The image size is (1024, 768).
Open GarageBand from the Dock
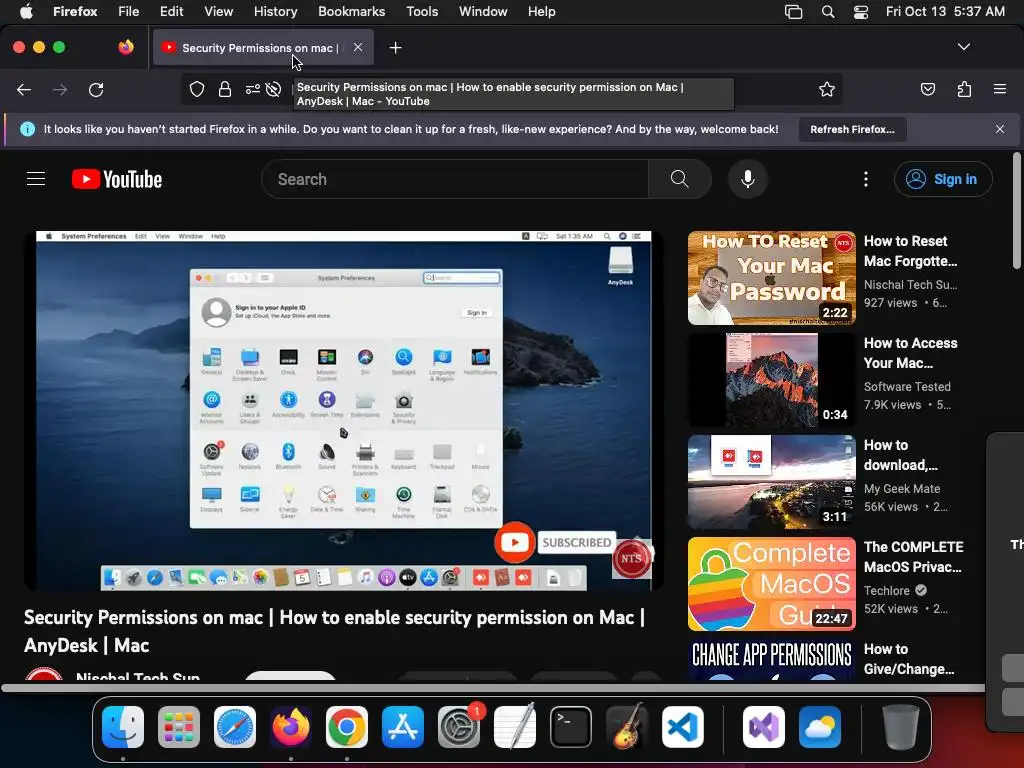coord(626,727)
